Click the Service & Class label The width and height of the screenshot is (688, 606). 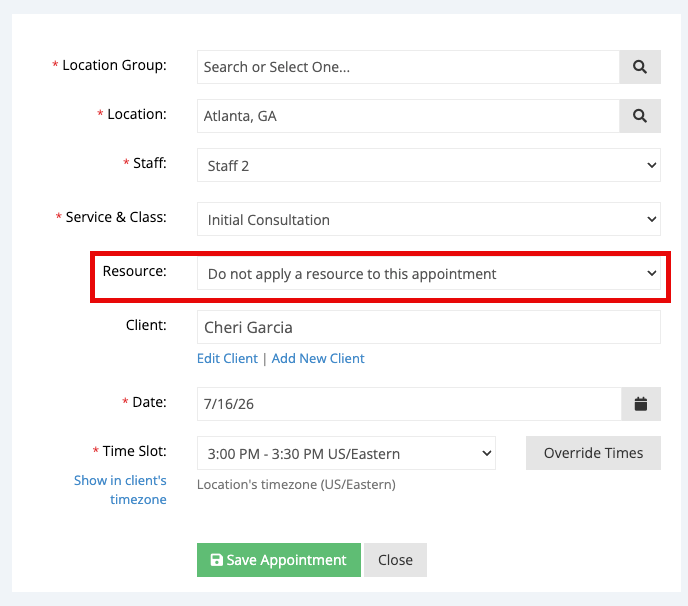[x=116, y=217]
